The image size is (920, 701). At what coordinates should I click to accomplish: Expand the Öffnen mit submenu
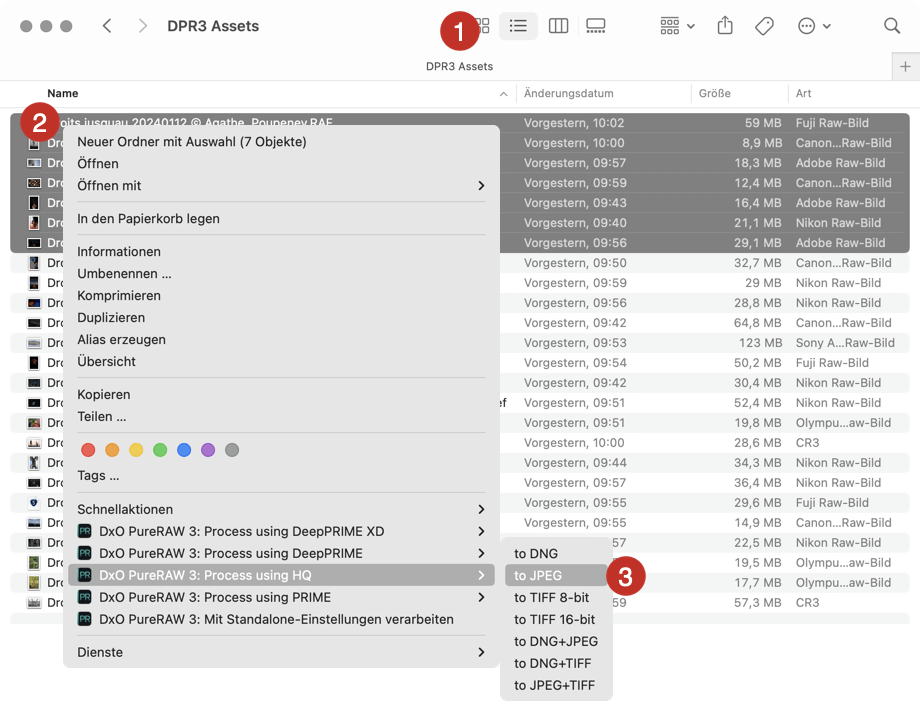coord(281,186)
